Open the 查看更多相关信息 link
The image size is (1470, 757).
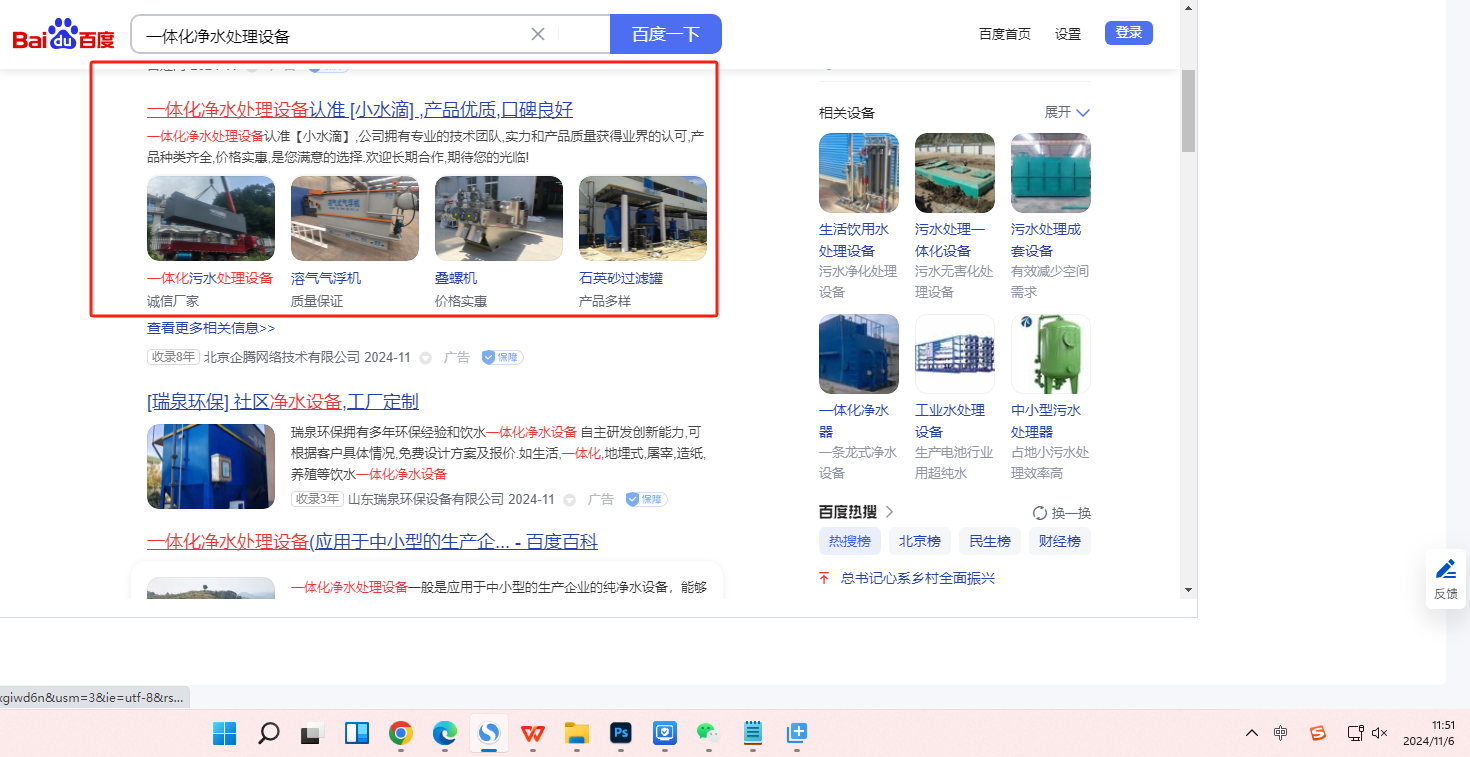pos(210,328)
